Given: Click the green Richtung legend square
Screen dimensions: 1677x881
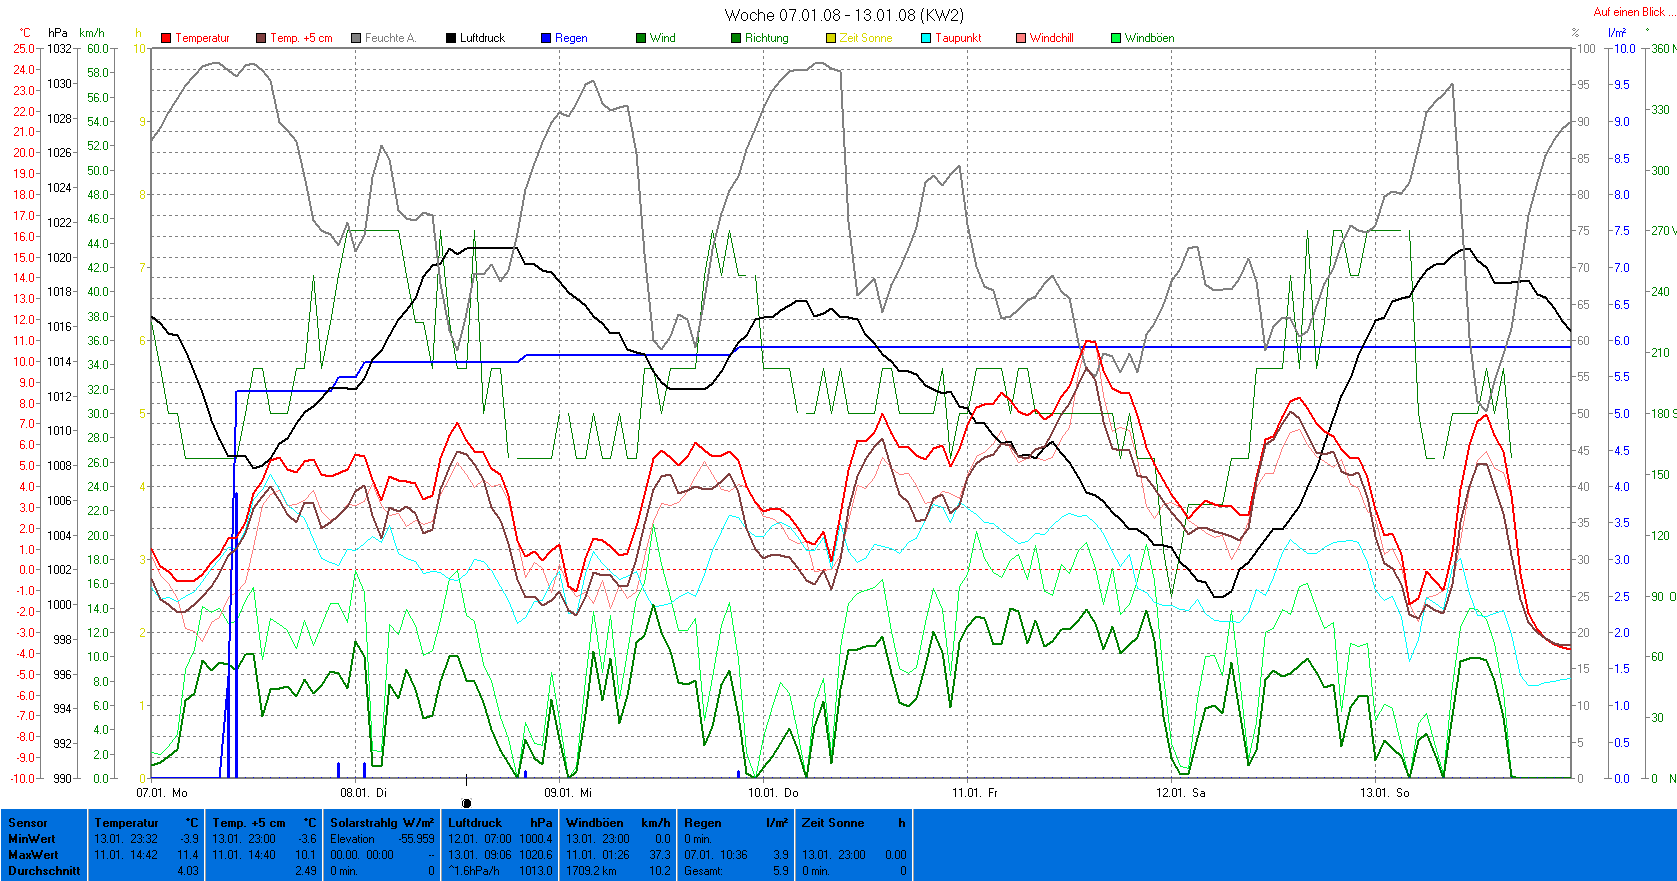Looking at the screenshot, I should 736,38.
